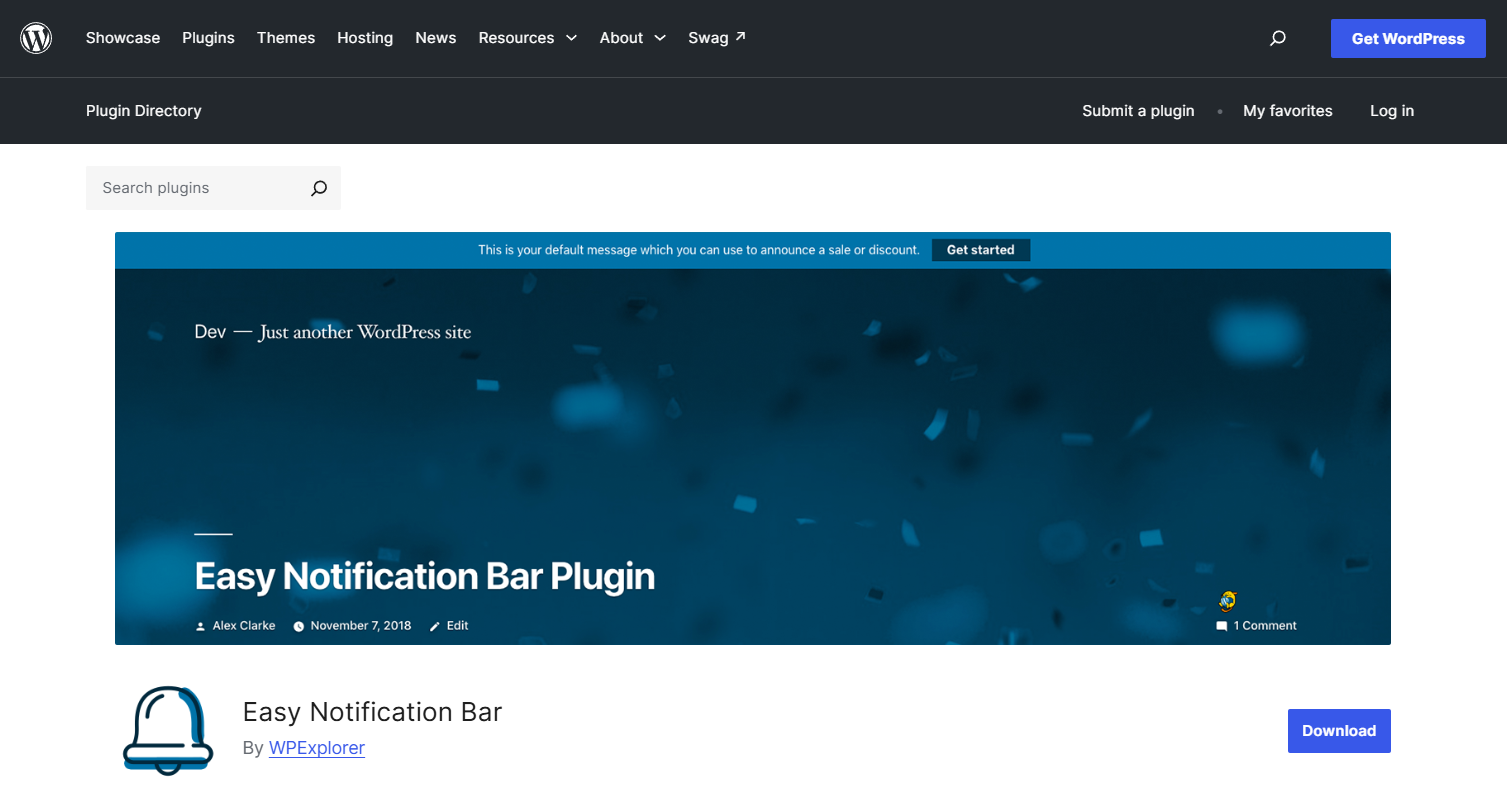The image size is (1507, 804).
Task: Click the small avatar icon above 1 Comment
Action: click(x=1228, y=601)
